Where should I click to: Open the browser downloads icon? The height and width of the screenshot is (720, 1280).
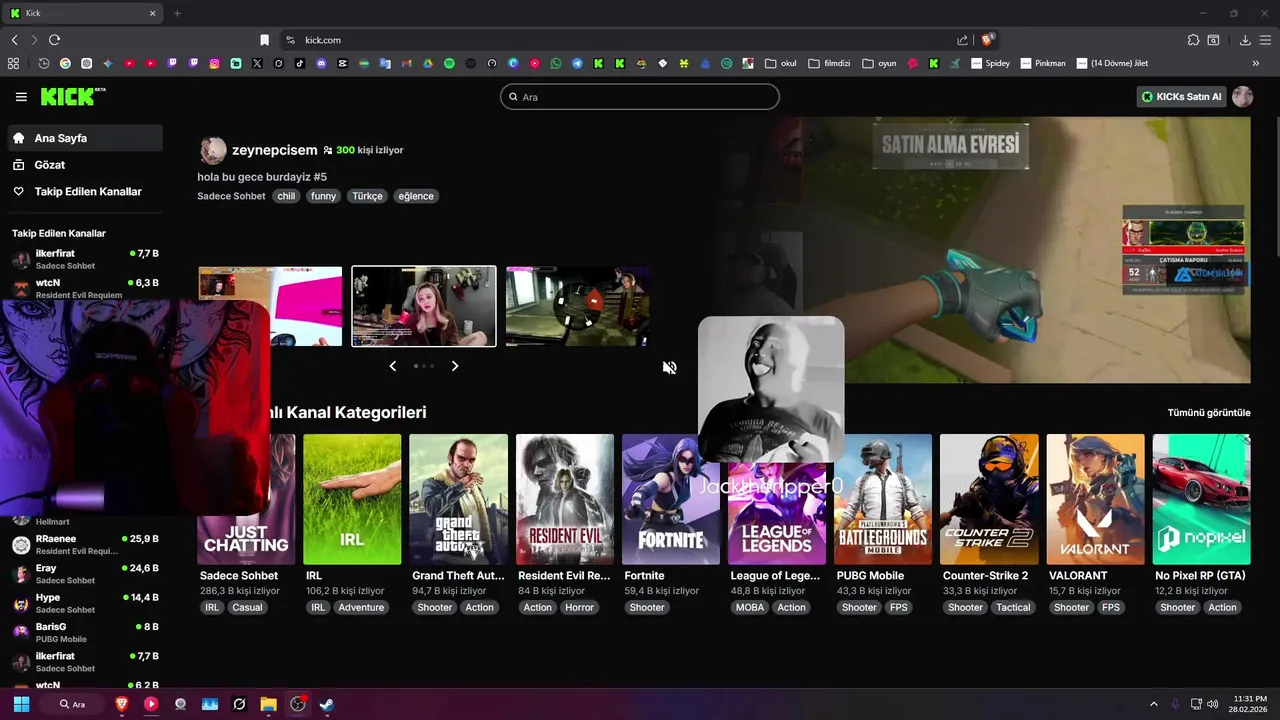(1245, 40)
